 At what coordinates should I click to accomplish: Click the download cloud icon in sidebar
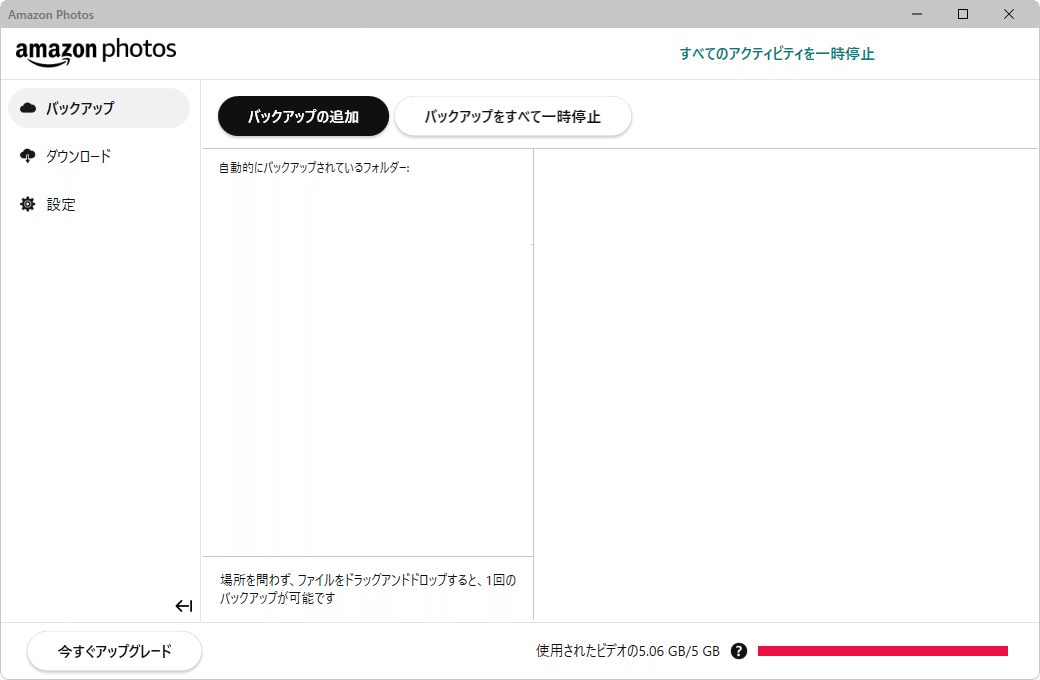pyautogui.click(x=27, y=156)
